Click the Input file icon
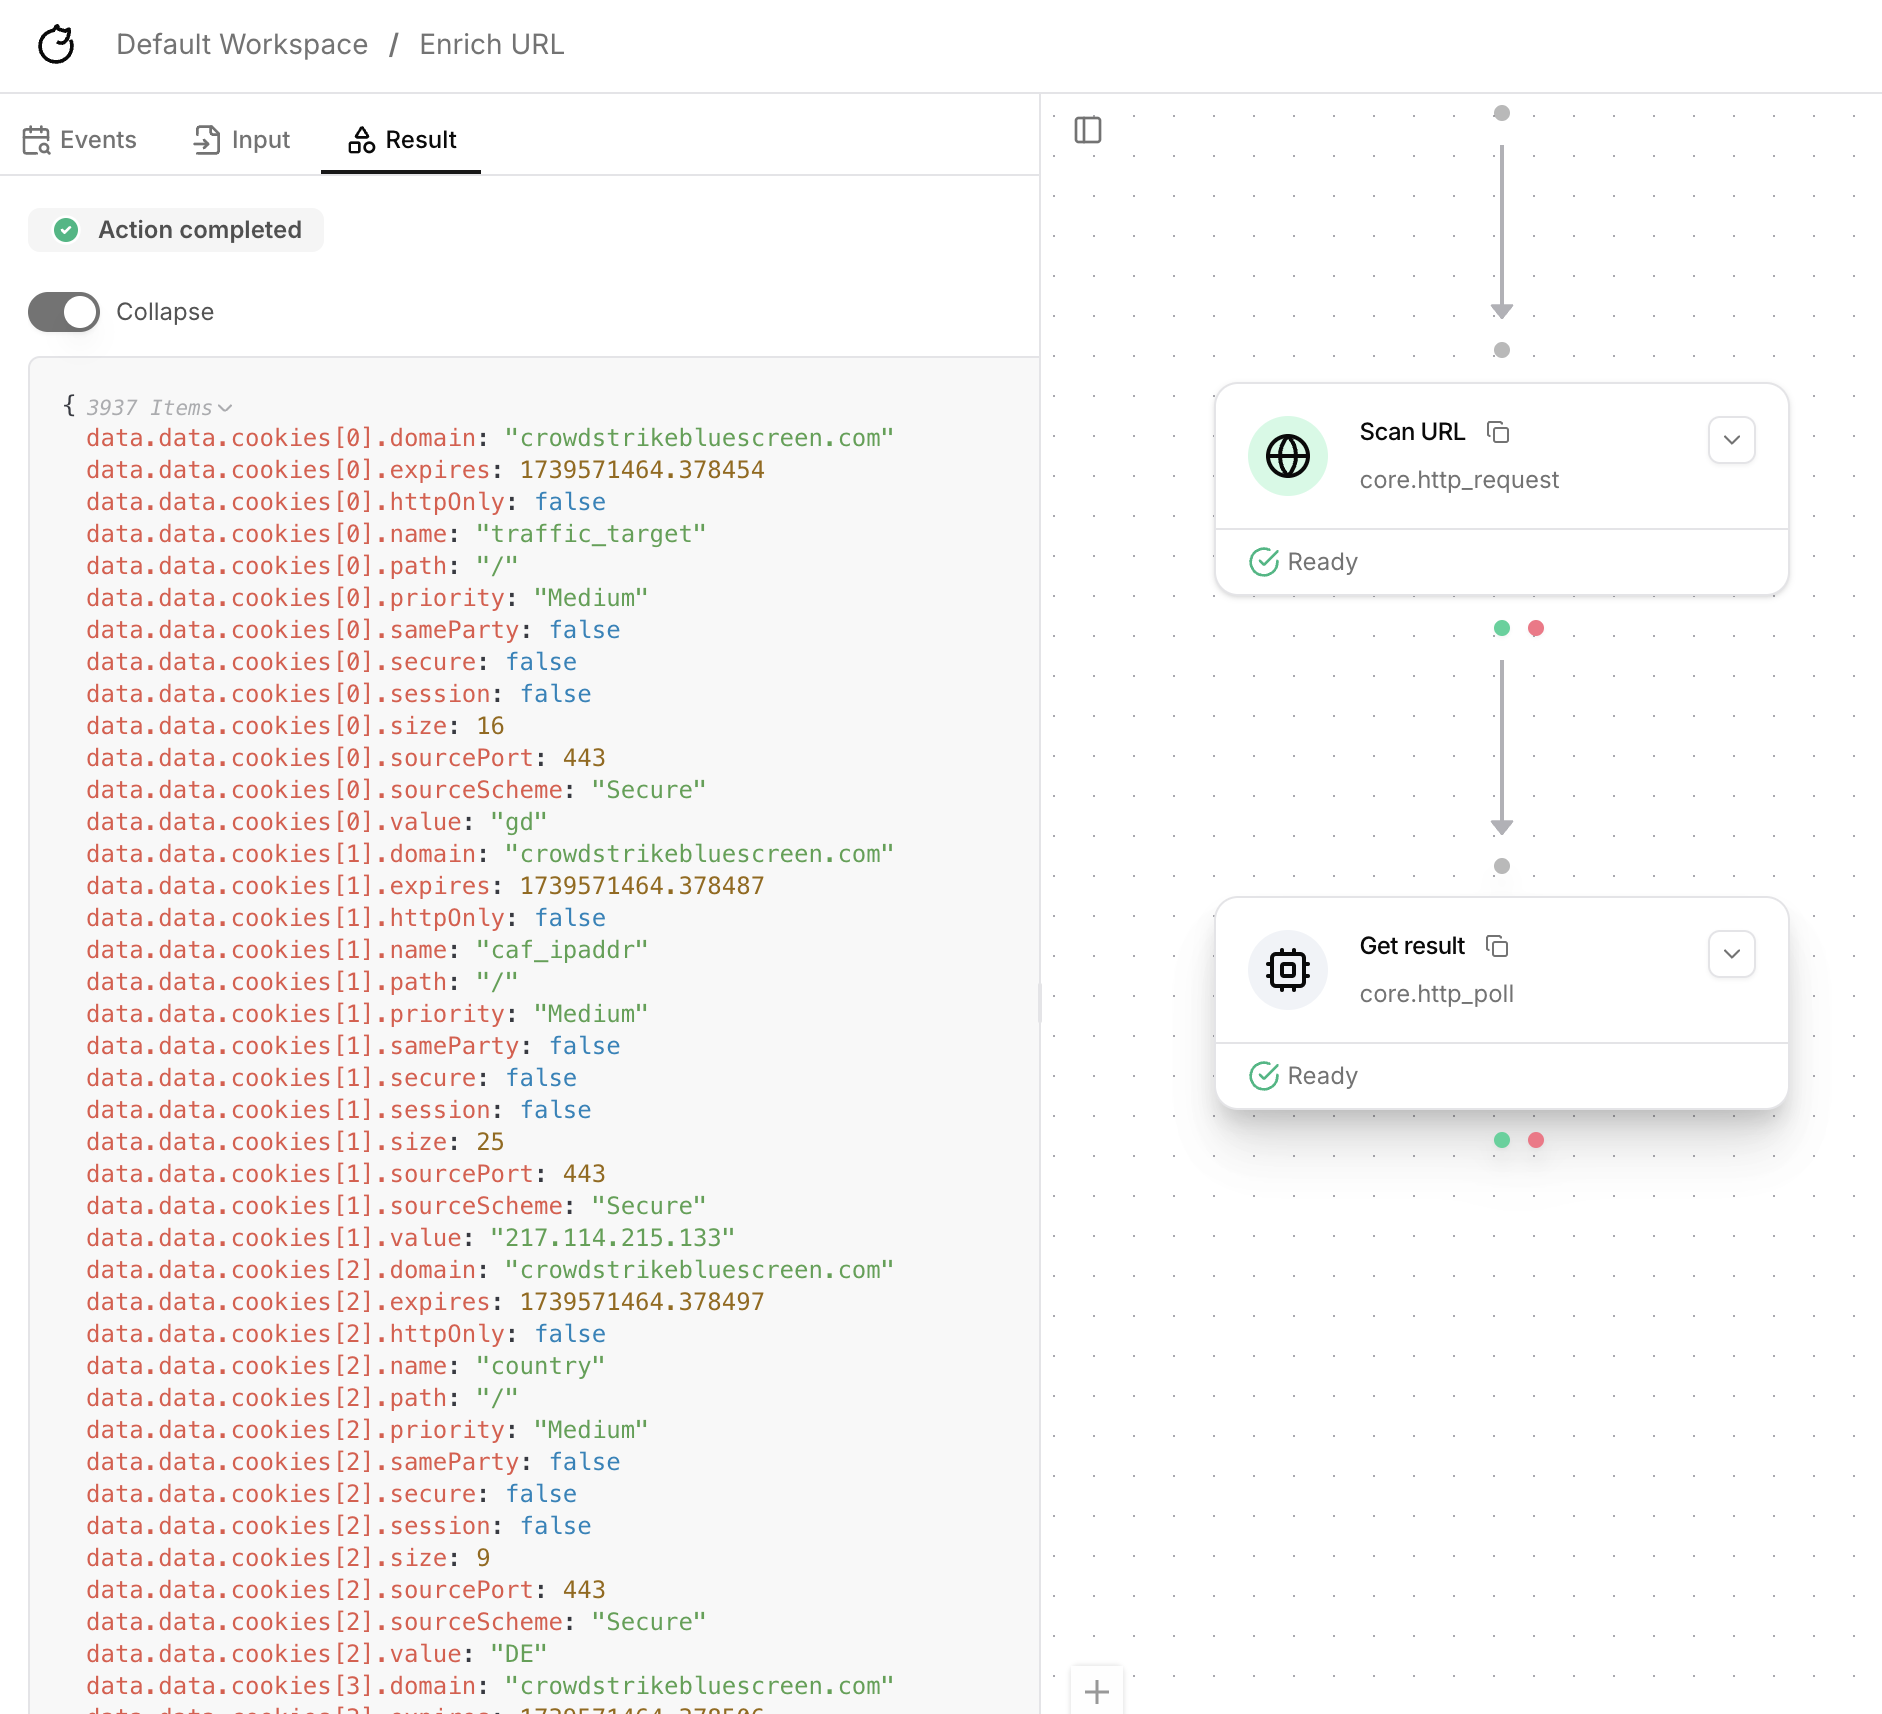The image size is (1882, 1714). click(x=207, y=140)
